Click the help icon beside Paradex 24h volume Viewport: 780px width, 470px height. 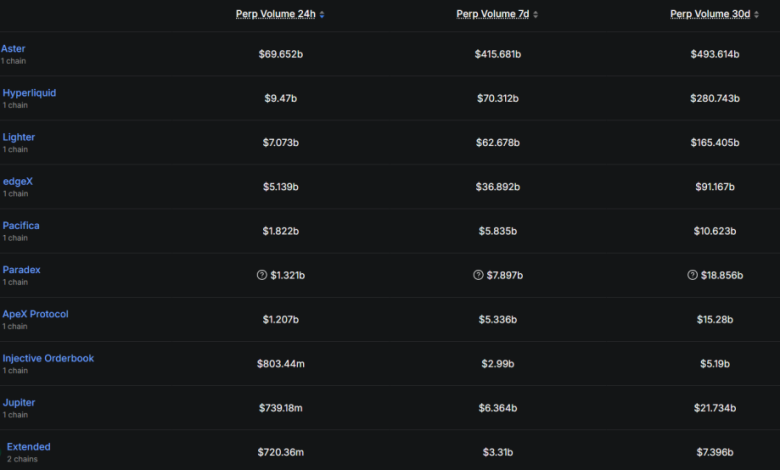262,275
